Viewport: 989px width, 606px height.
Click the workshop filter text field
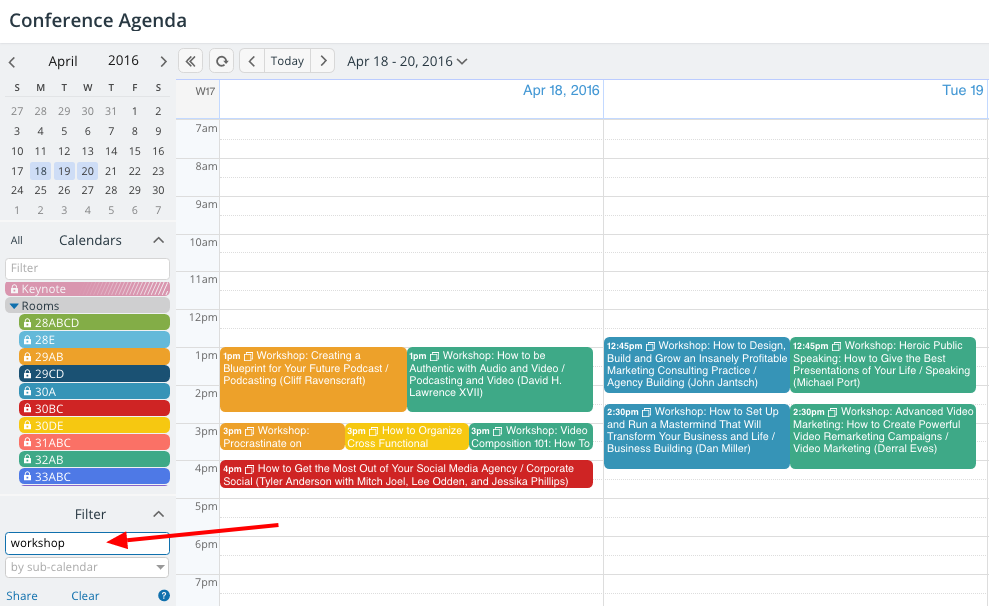[x=88, y=543]
